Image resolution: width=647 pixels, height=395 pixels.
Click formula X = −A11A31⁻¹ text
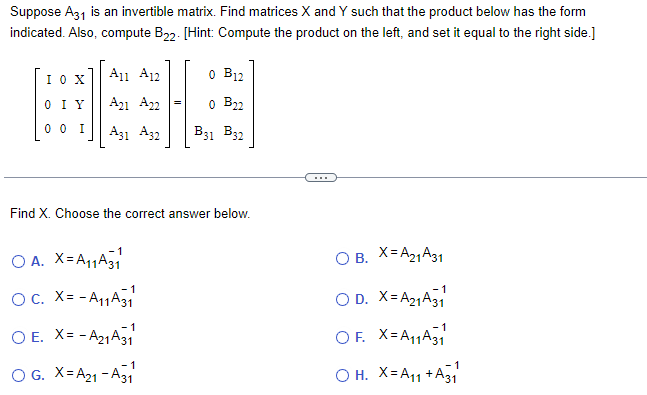pos(94,296)
